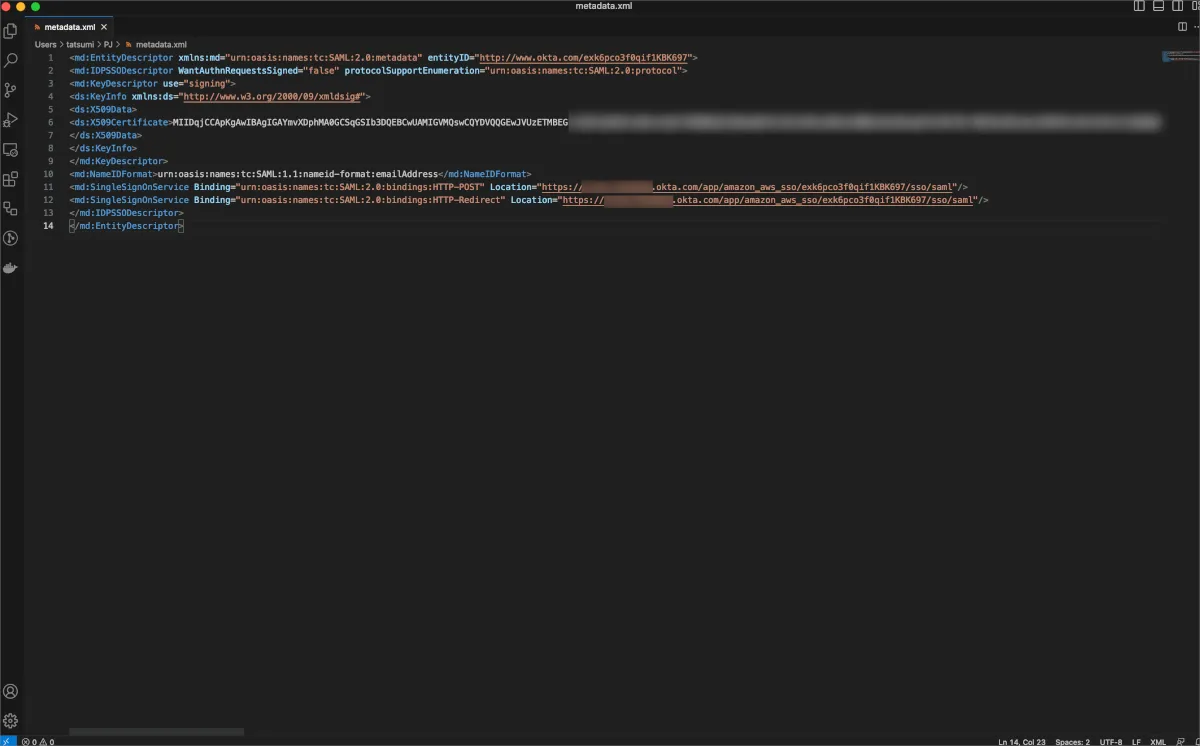Screen dimensions: 1200x746
Task: Select the metadata.xml editor tab
Action: point(69,27)
